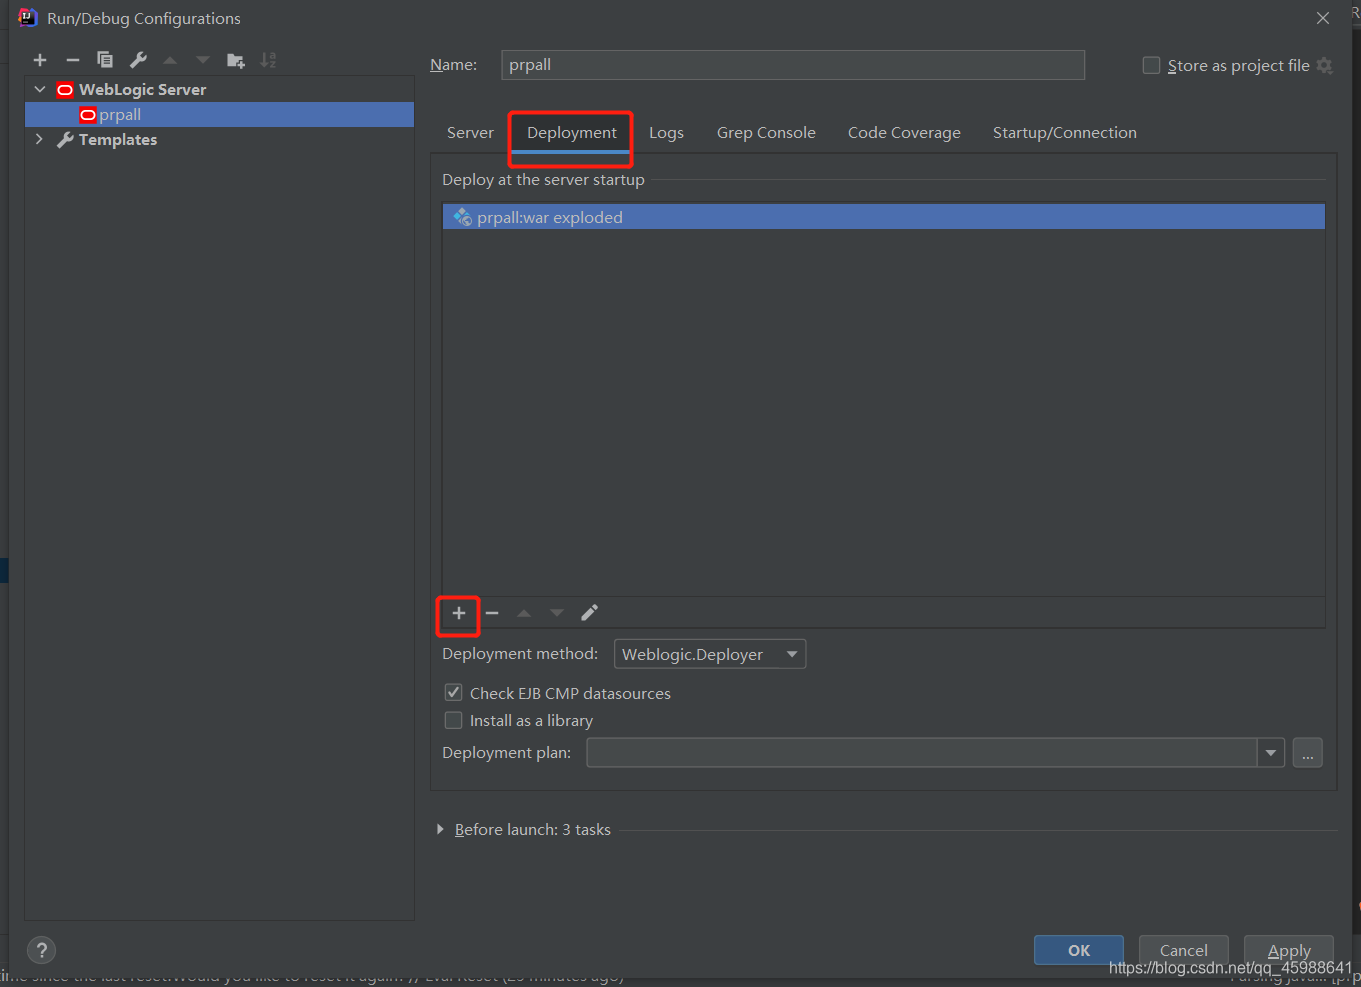Click the Apply button

1289,950
